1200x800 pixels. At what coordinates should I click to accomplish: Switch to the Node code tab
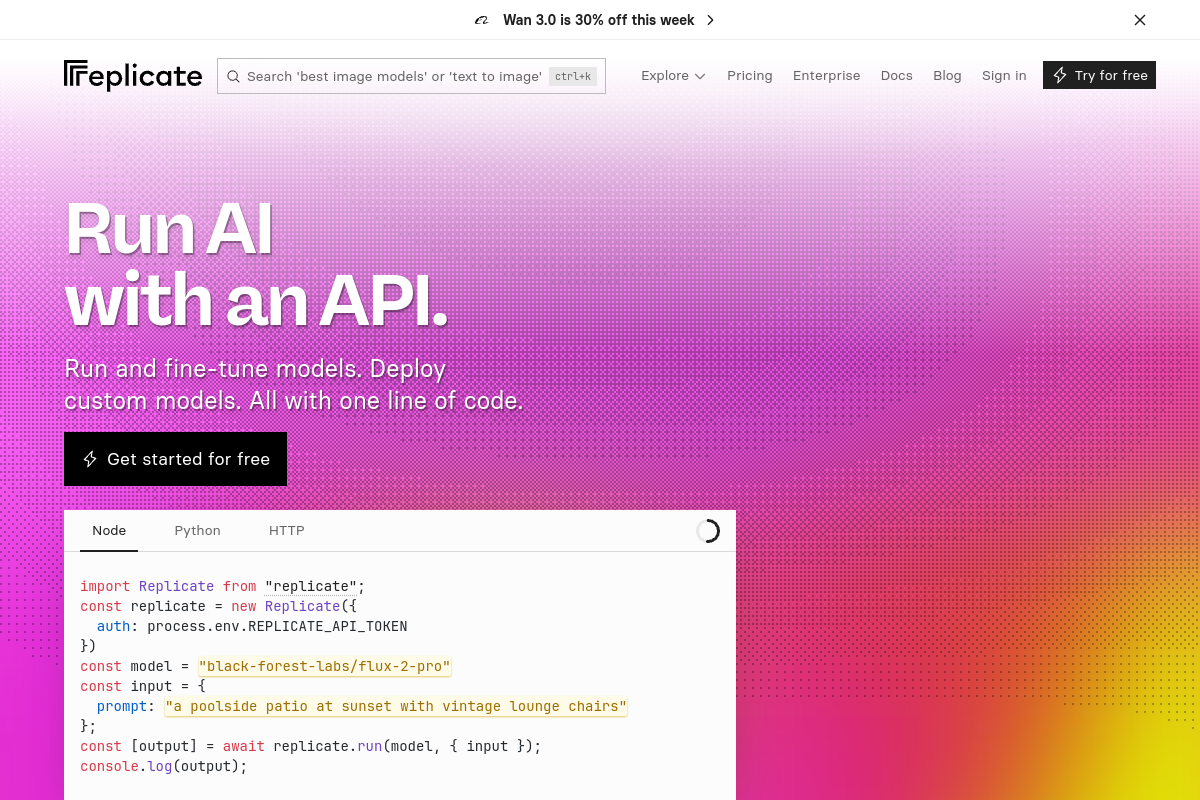[x=109, y=531]
